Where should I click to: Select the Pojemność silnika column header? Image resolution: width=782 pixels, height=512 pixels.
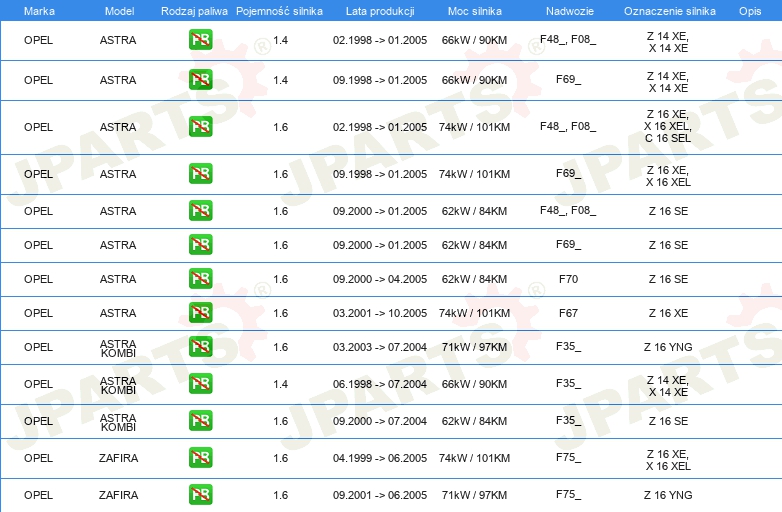(x=279, y=11)
